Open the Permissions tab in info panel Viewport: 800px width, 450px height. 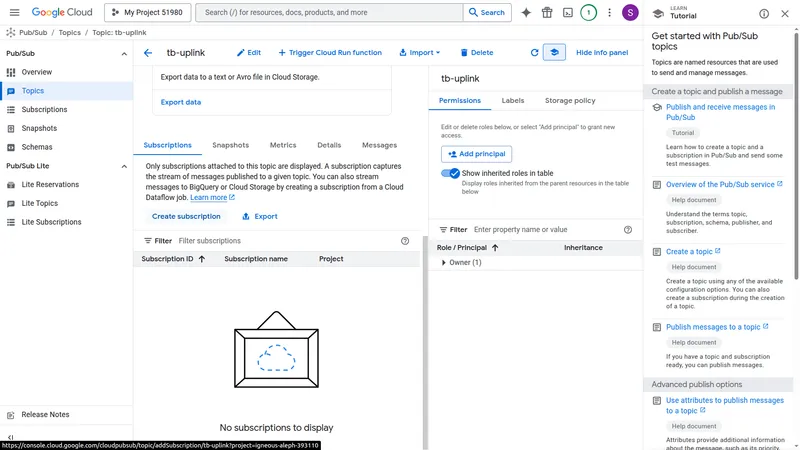[x=460, y=101]
